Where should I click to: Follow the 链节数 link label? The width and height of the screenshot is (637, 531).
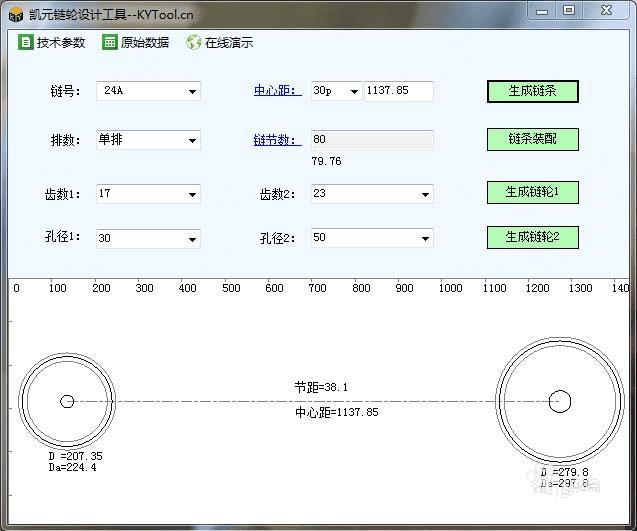[278, 140]
